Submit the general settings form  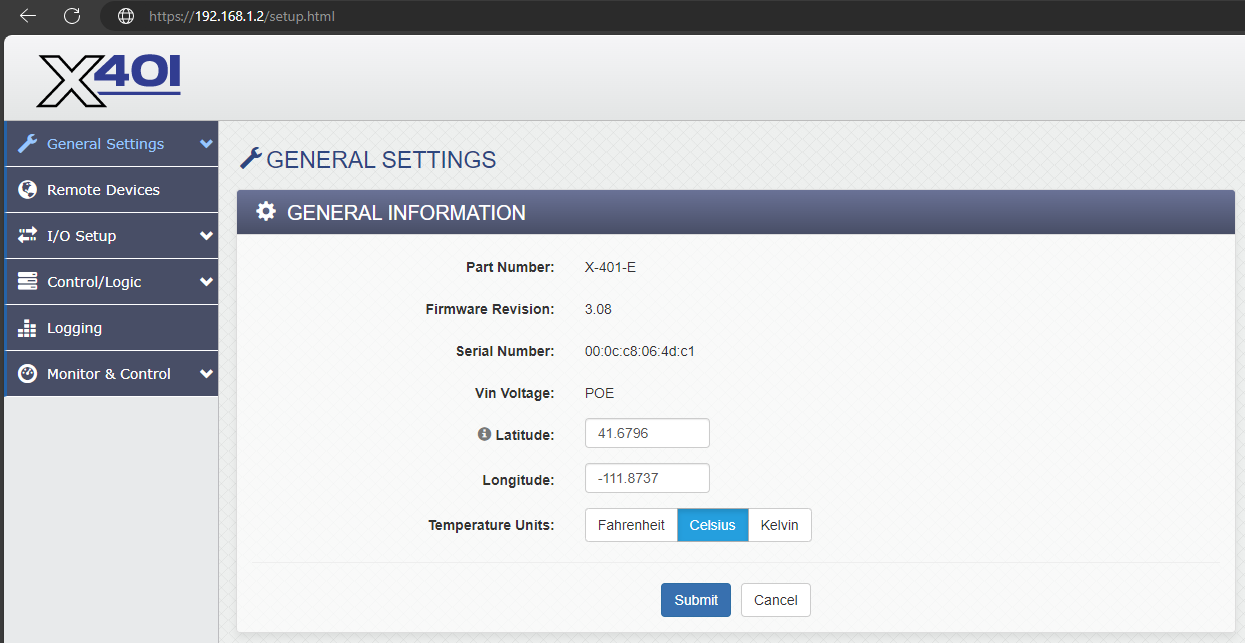pyautogui.click(x=695, y=599)
